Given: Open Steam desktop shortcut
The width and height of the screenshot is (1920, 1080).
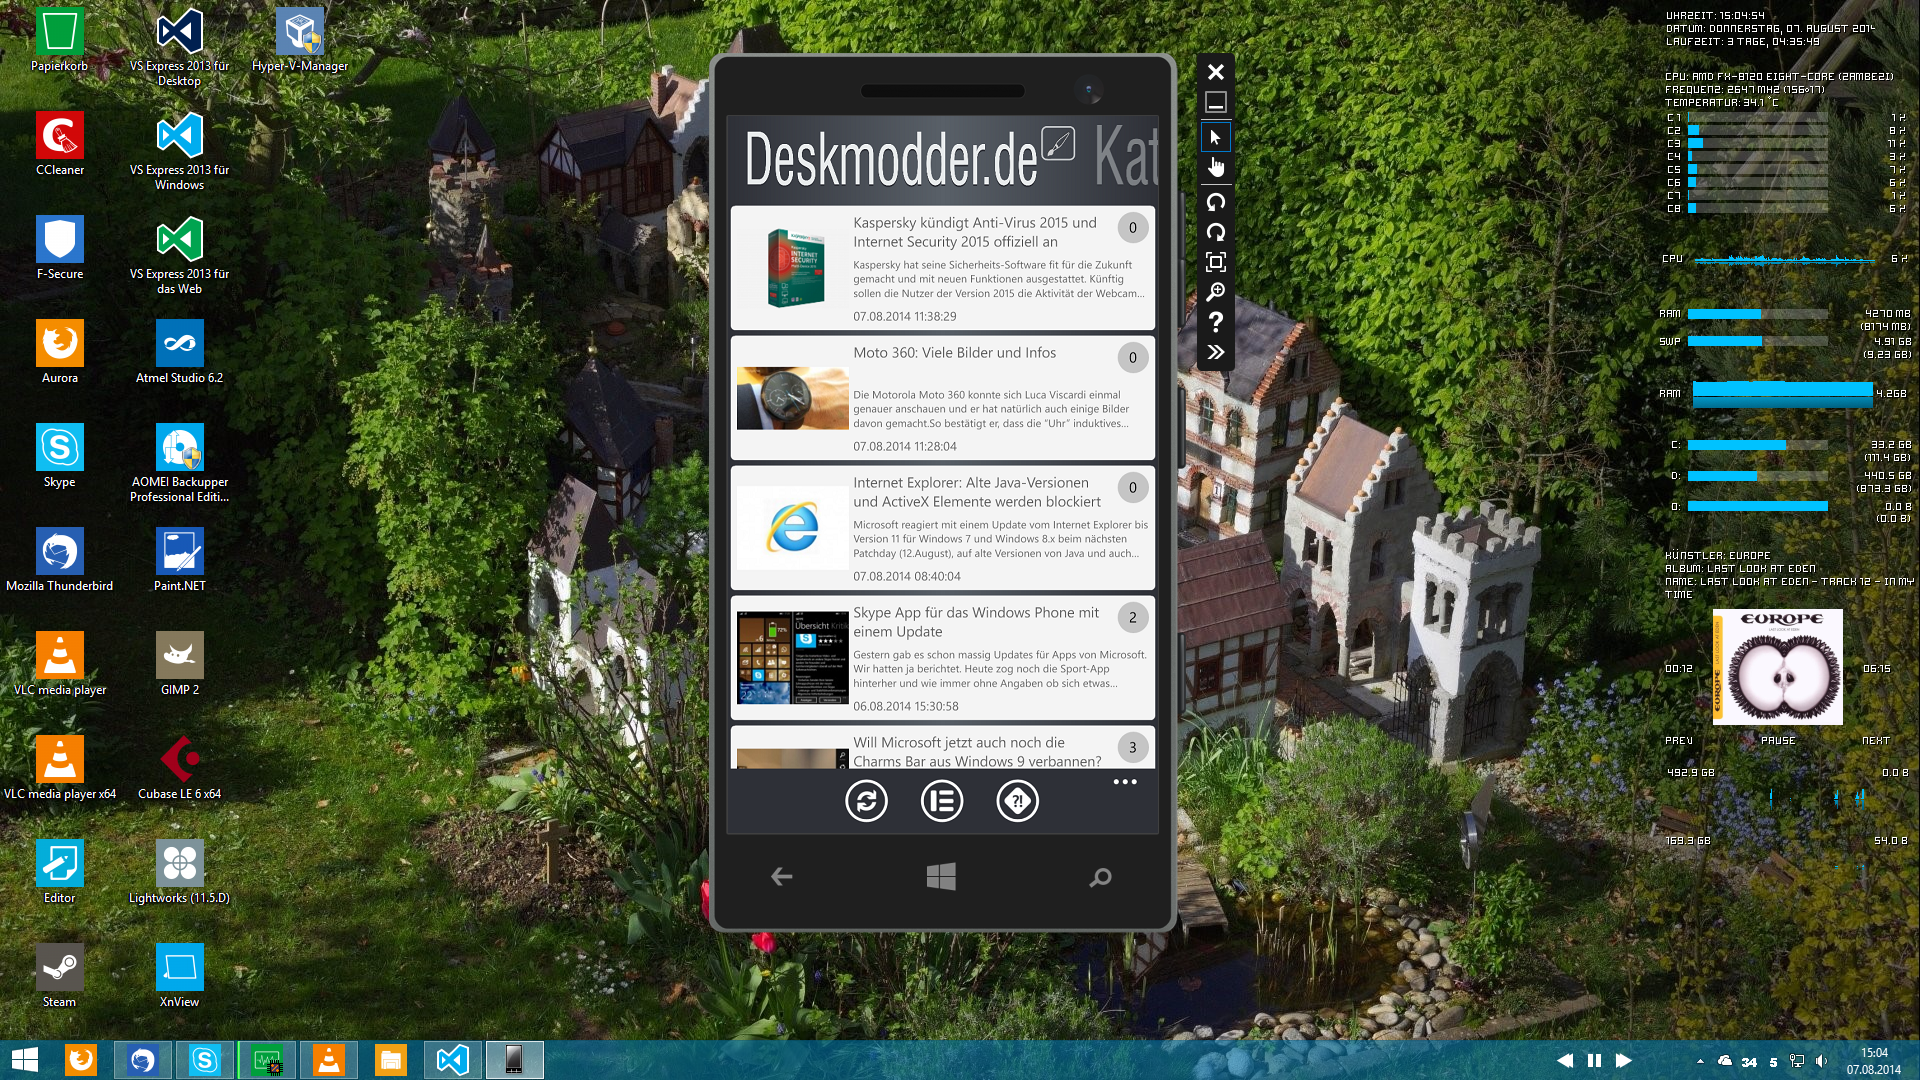Looking at the screenshot, I should click(x=60, y=976).
